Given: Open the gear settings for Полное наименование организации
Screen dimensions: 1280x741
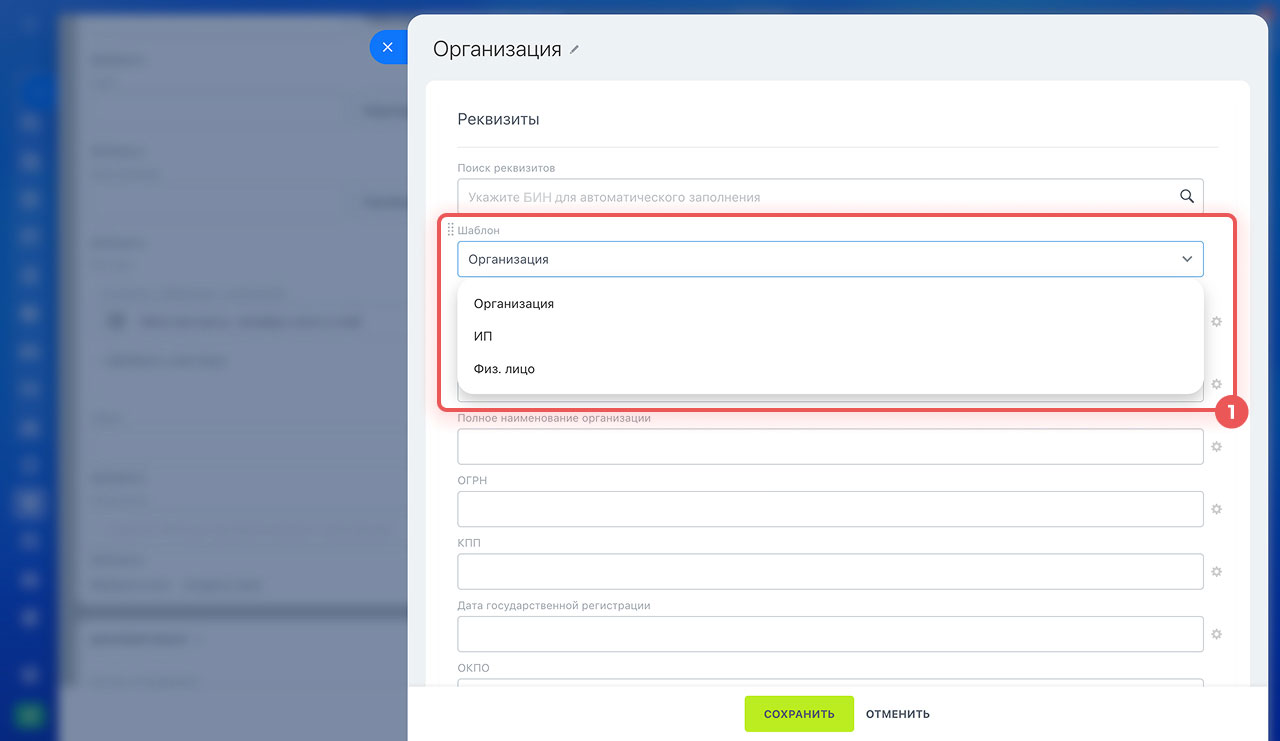Looking at the screenshot, I should 1217,447.
